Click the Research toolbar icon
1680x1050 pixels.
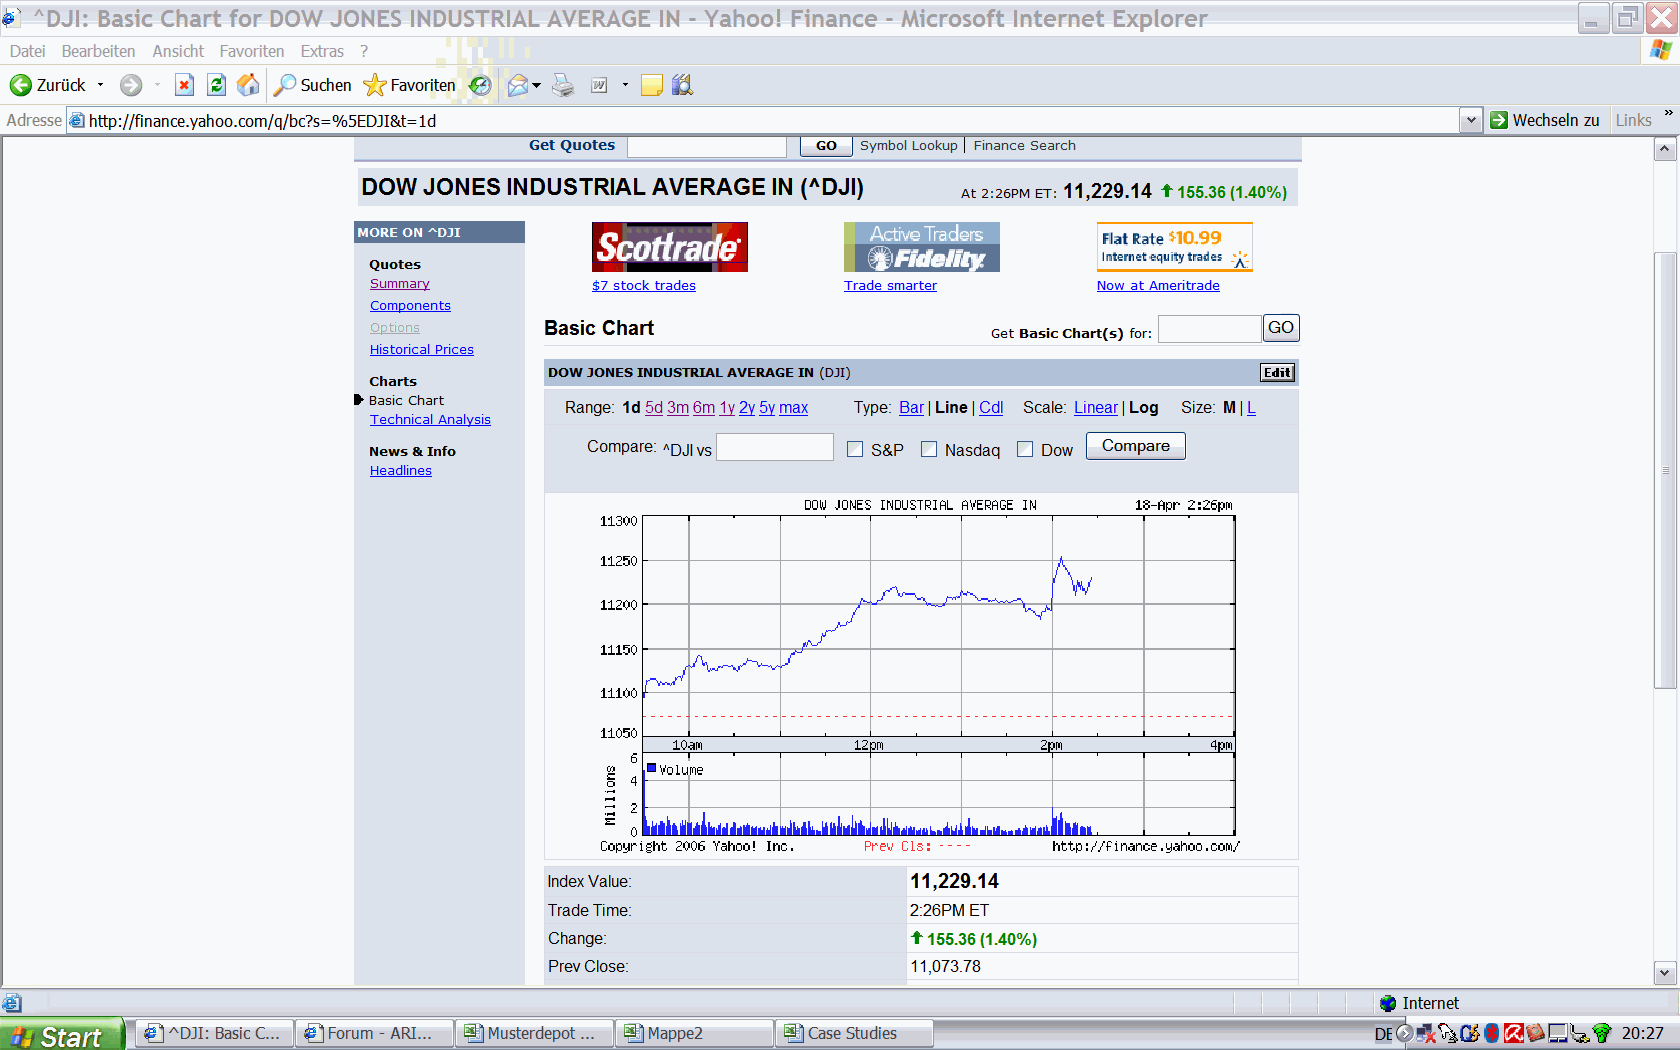coord(682,85)
